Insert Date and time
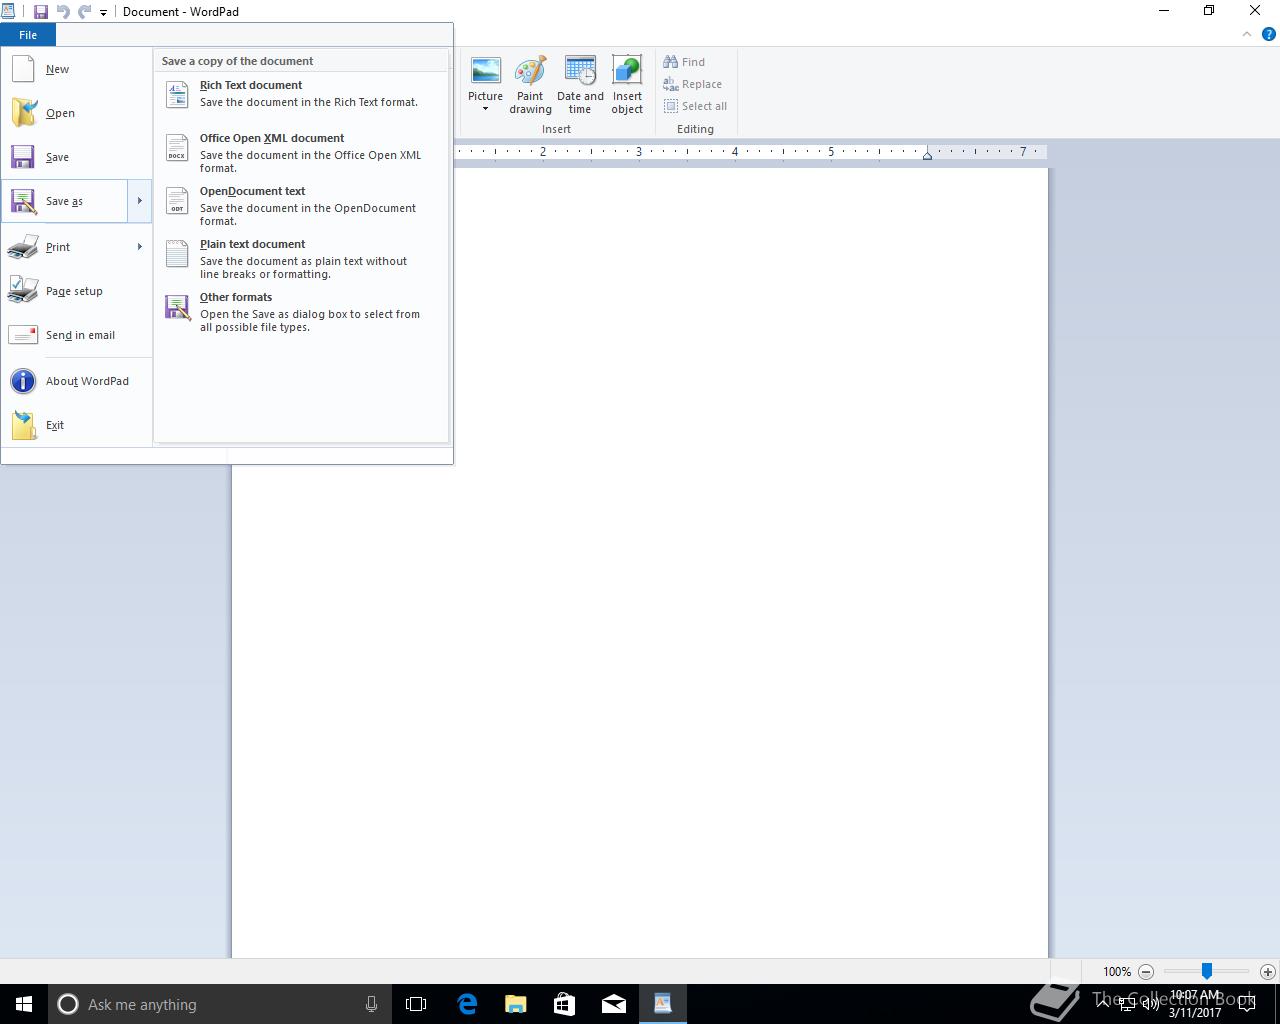 (580, 85)
